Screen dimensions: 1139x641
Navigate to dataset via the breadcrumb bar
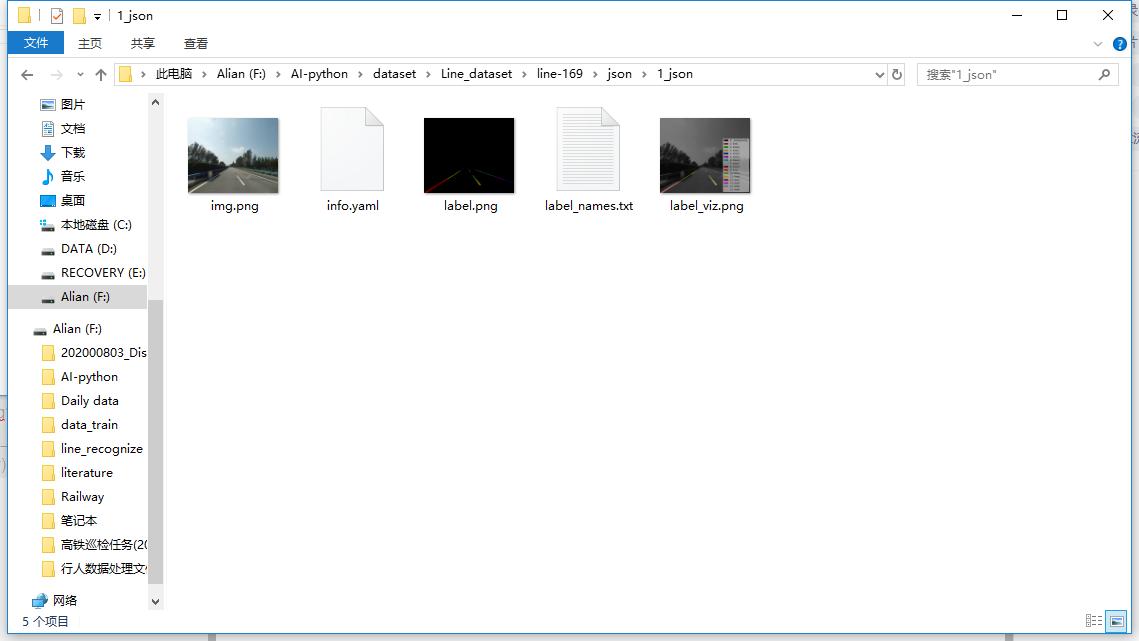[394, 73]
